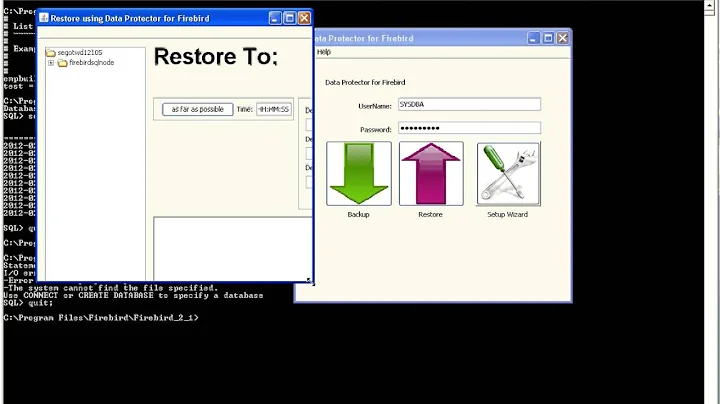
Task: Click the purple Restore arrow icon
Action: [431, 174]
